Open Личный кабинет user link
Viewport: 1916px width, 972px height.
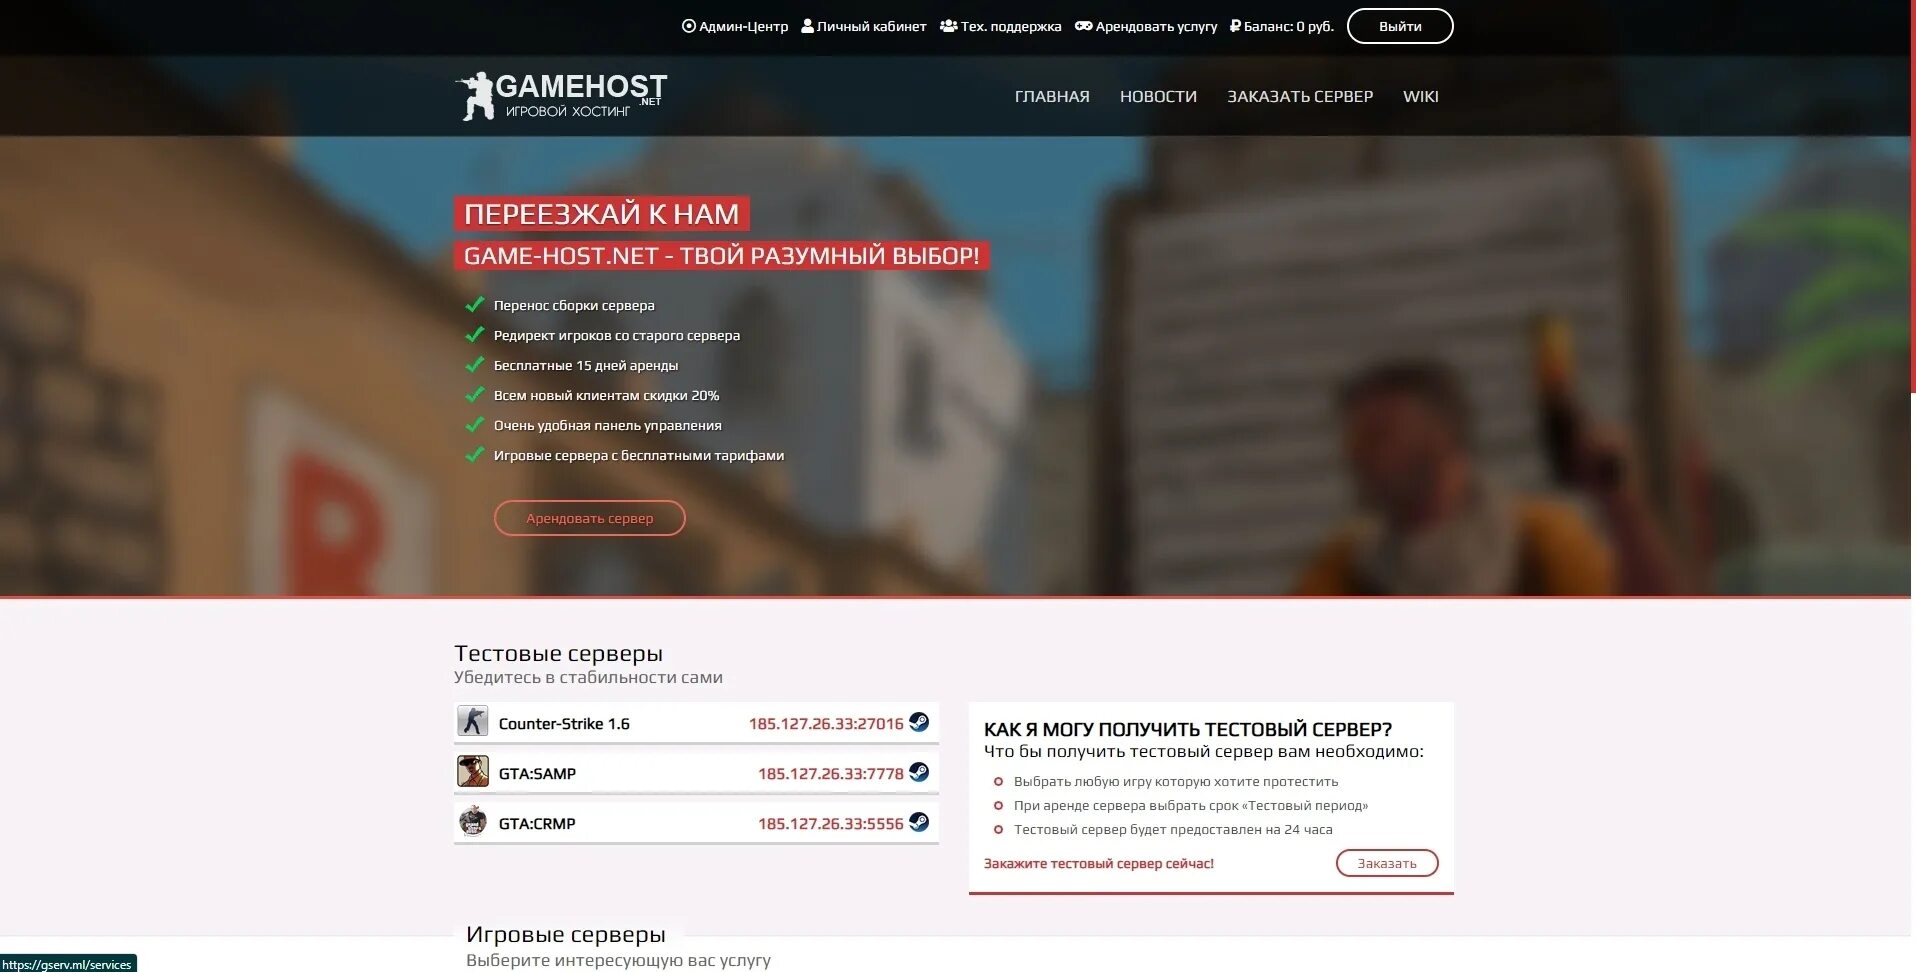[864, 26]
